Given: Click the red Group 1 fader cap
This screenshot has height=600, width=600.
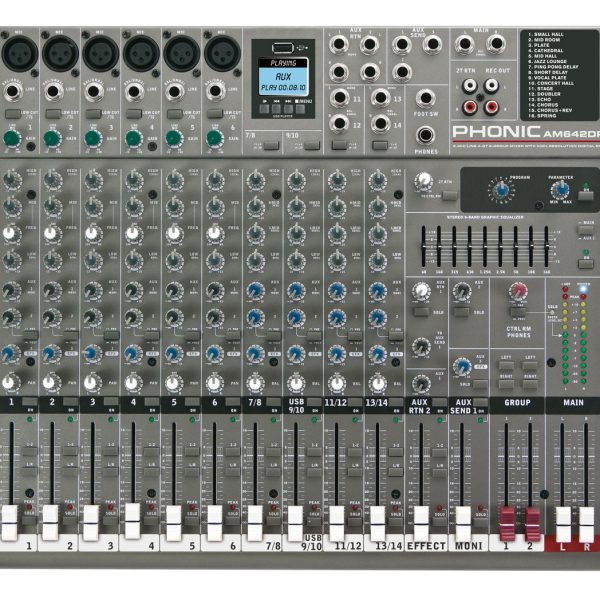Looking at the screenshot, I should click(x=507, y=523).
